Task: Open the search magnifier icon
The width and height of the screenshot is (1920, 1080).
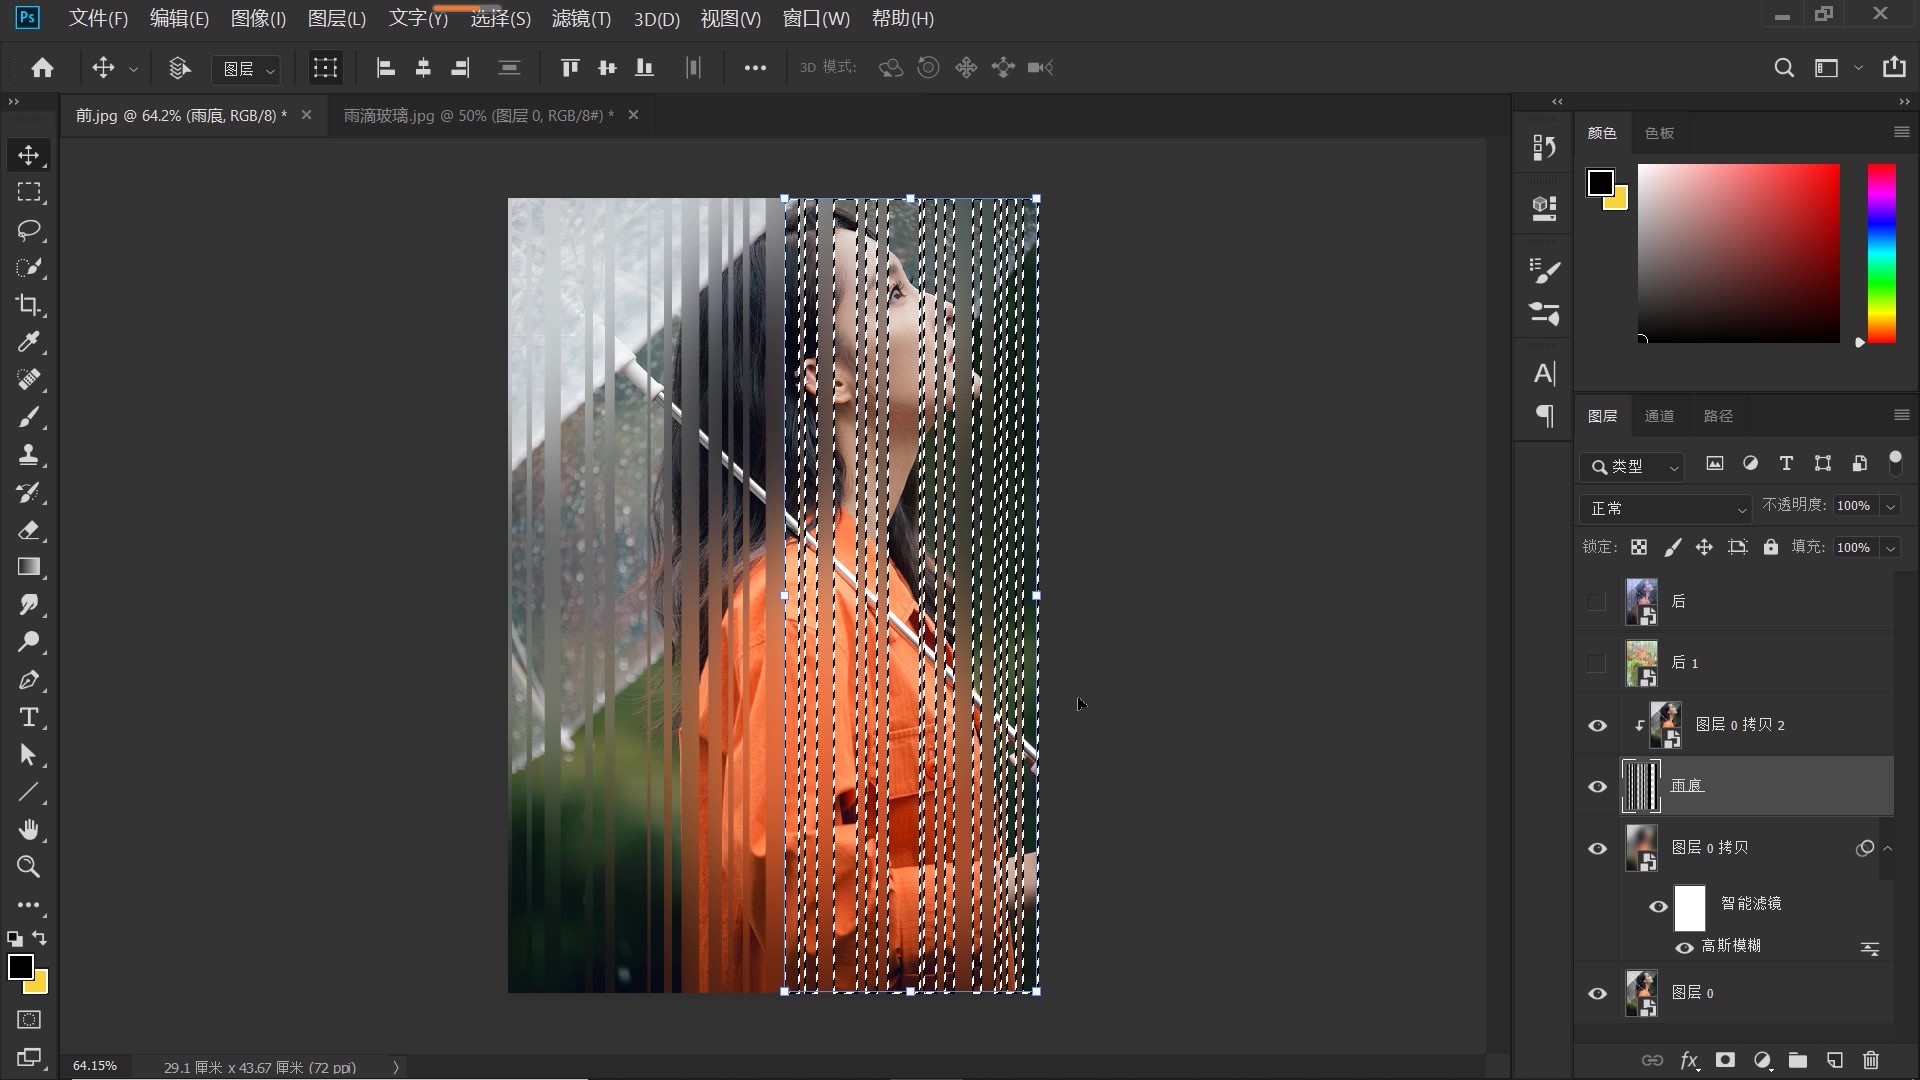Action: pos(1783,67)
